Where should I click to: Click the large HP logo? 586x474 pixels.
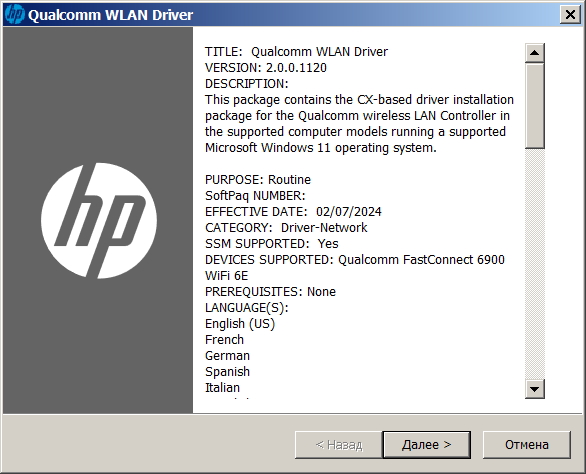(99, 221)
